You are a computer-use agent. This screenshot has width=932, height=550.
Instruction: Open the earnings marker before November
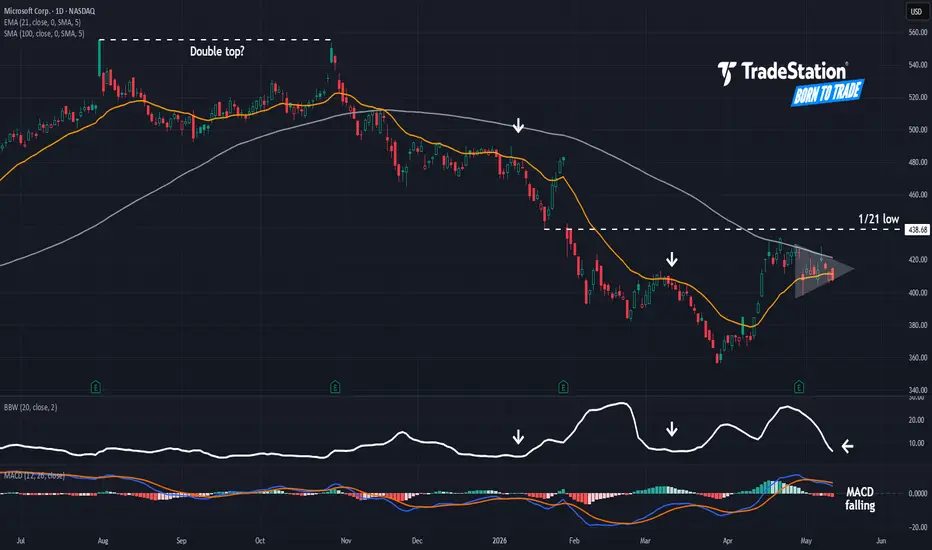335,388
